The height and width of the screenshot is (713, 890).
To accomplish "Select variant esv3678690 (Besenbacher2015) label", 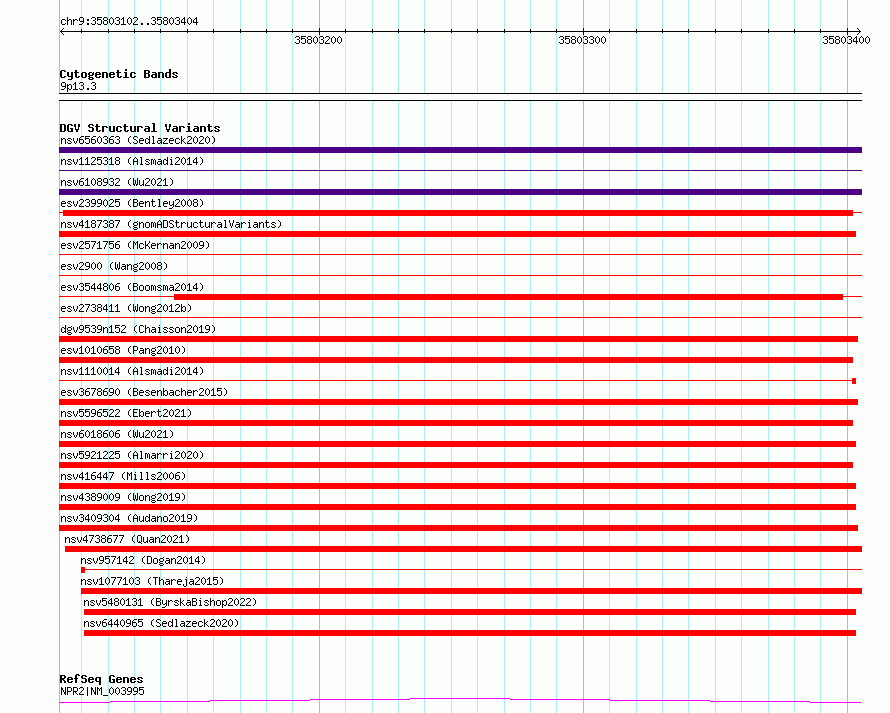I will point(144,392).
